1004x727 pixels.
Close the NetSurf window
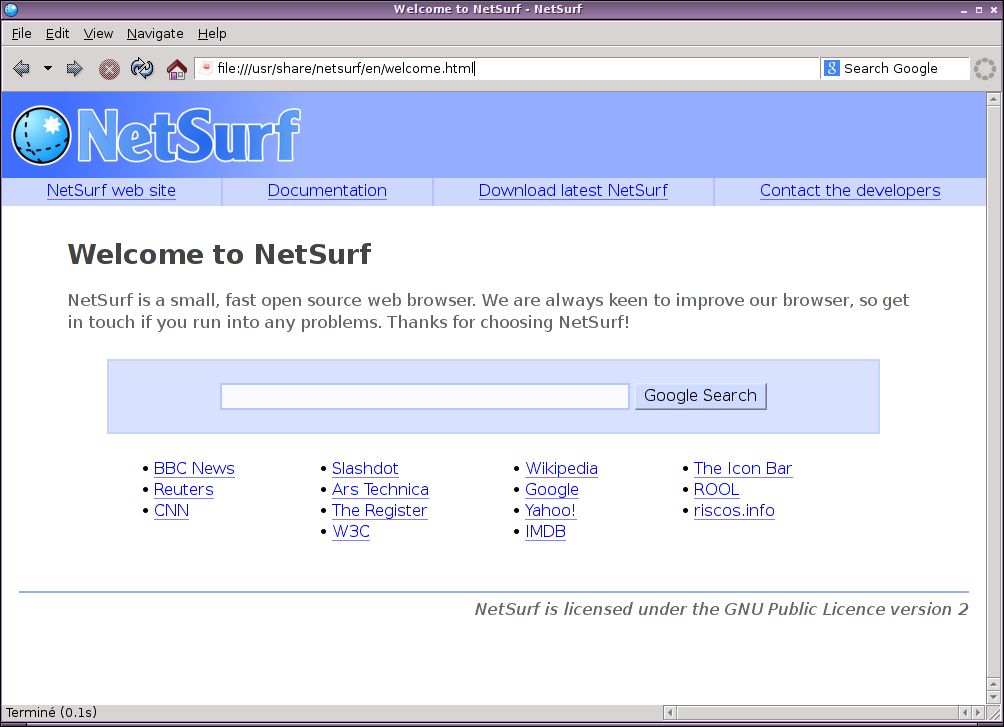[x=994, y=10]
